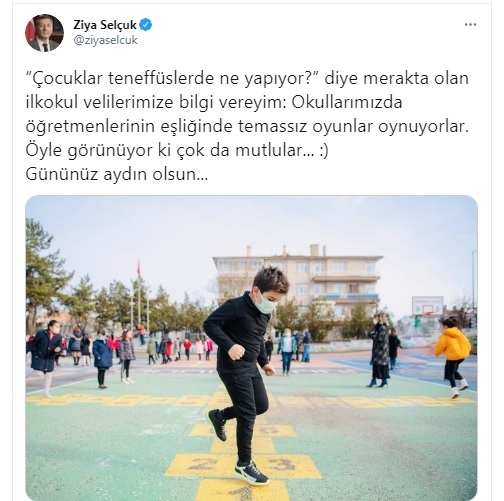Click the girl in navy coat at left
This screenshot has width=504, height=501.
coord(46,357)
